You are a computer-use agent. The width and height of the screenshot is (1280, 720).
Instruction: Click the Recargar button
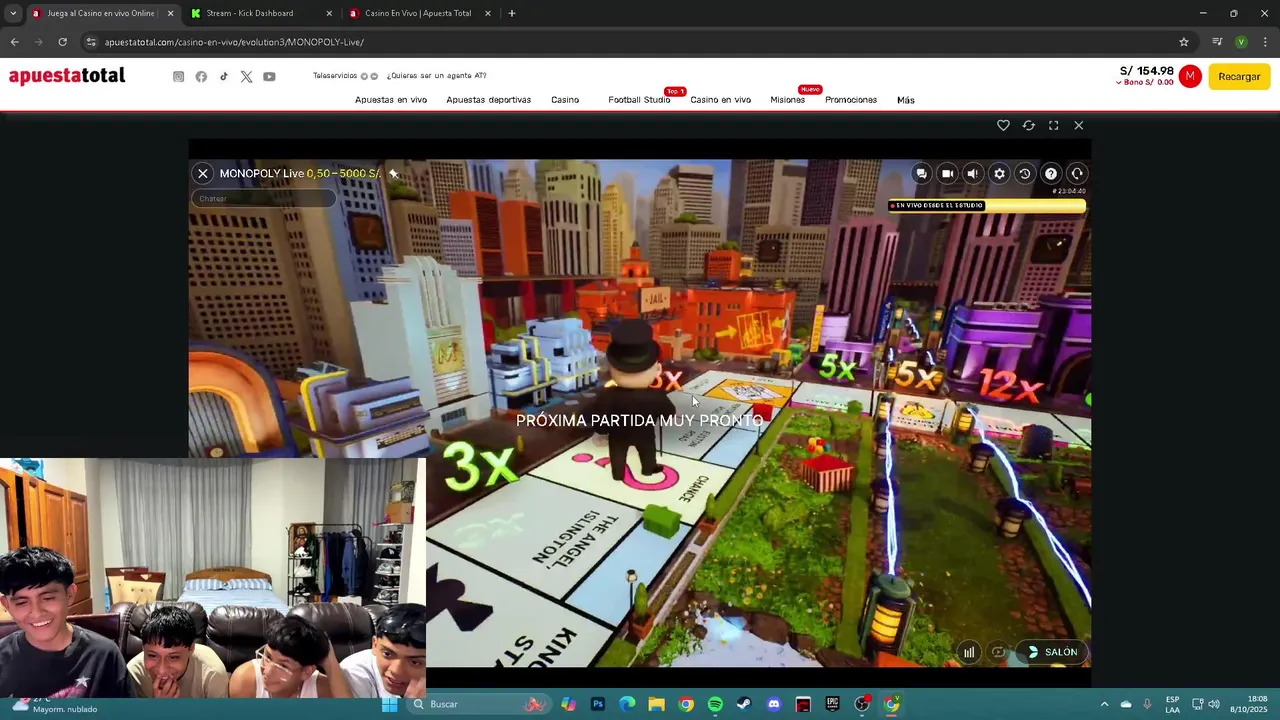(x=1239, y=77)
